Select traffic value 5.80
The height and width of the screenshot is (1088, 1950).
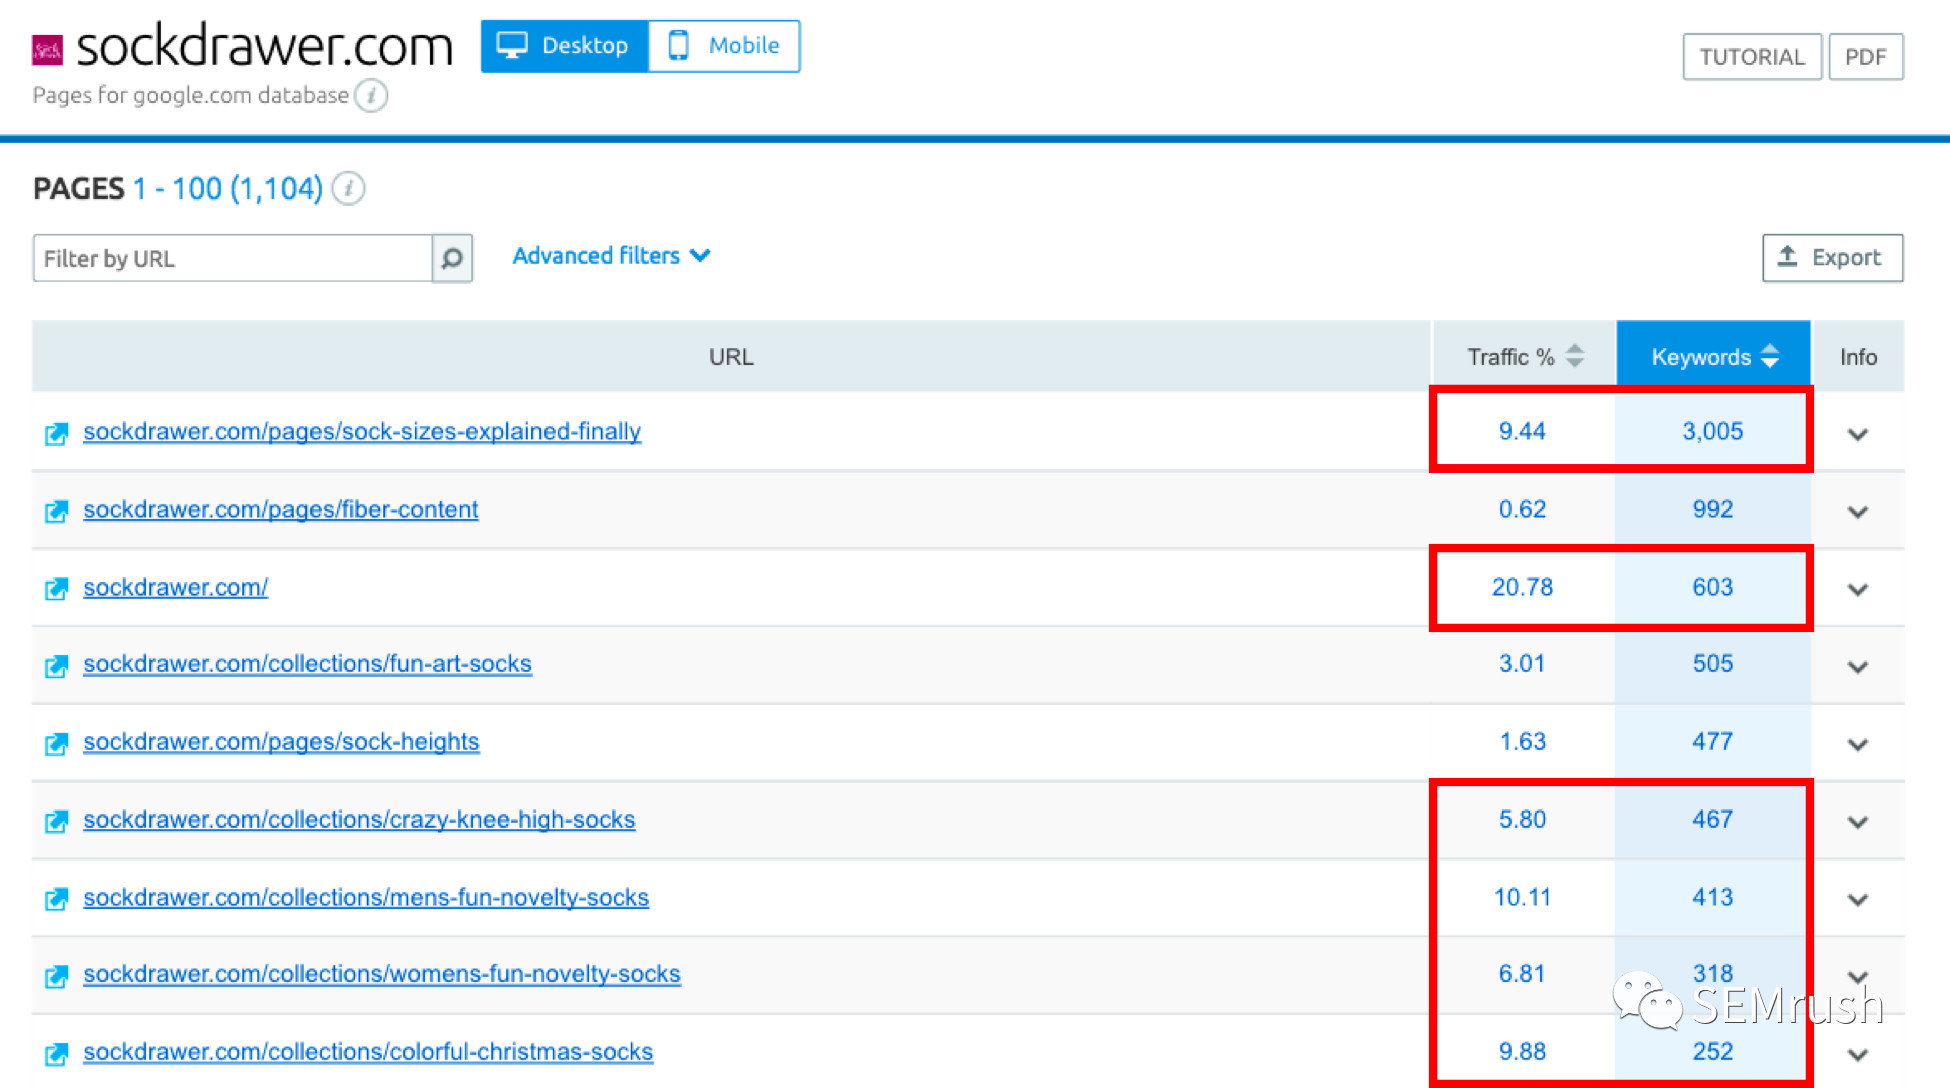1522,820
